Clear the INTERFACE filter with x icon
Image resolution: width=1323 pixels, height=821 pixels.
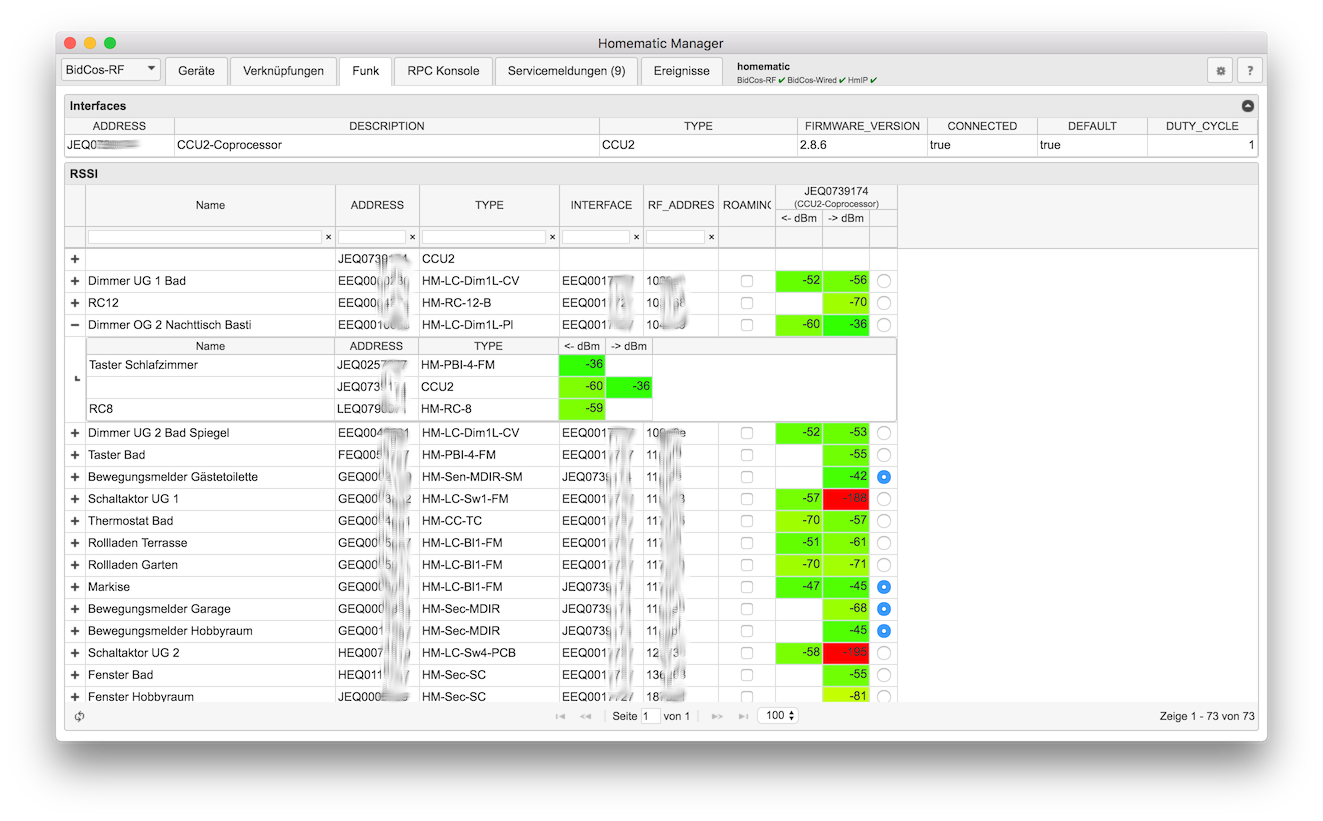coord(636,238)
